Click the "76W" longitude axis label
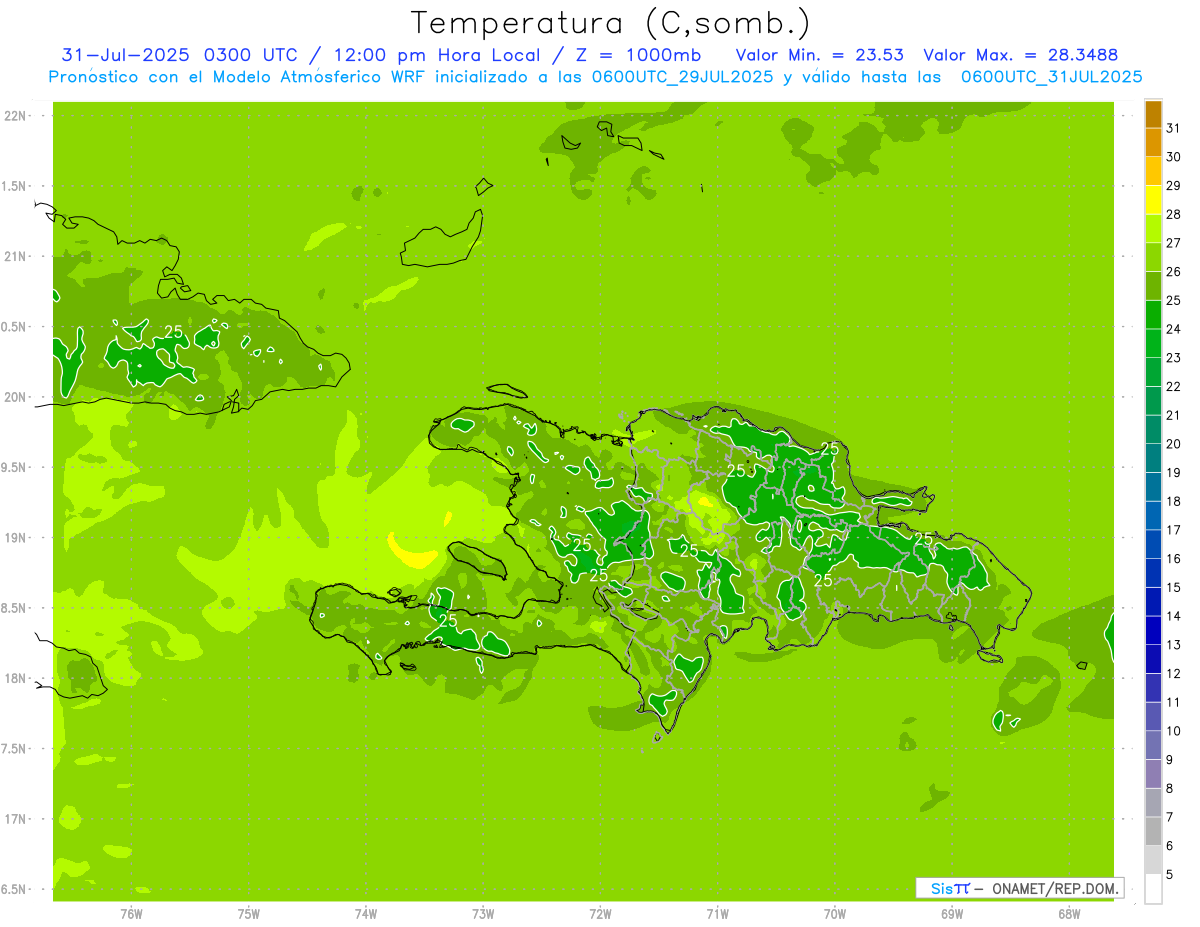1200x927 pixels. (x=131, y=914)
